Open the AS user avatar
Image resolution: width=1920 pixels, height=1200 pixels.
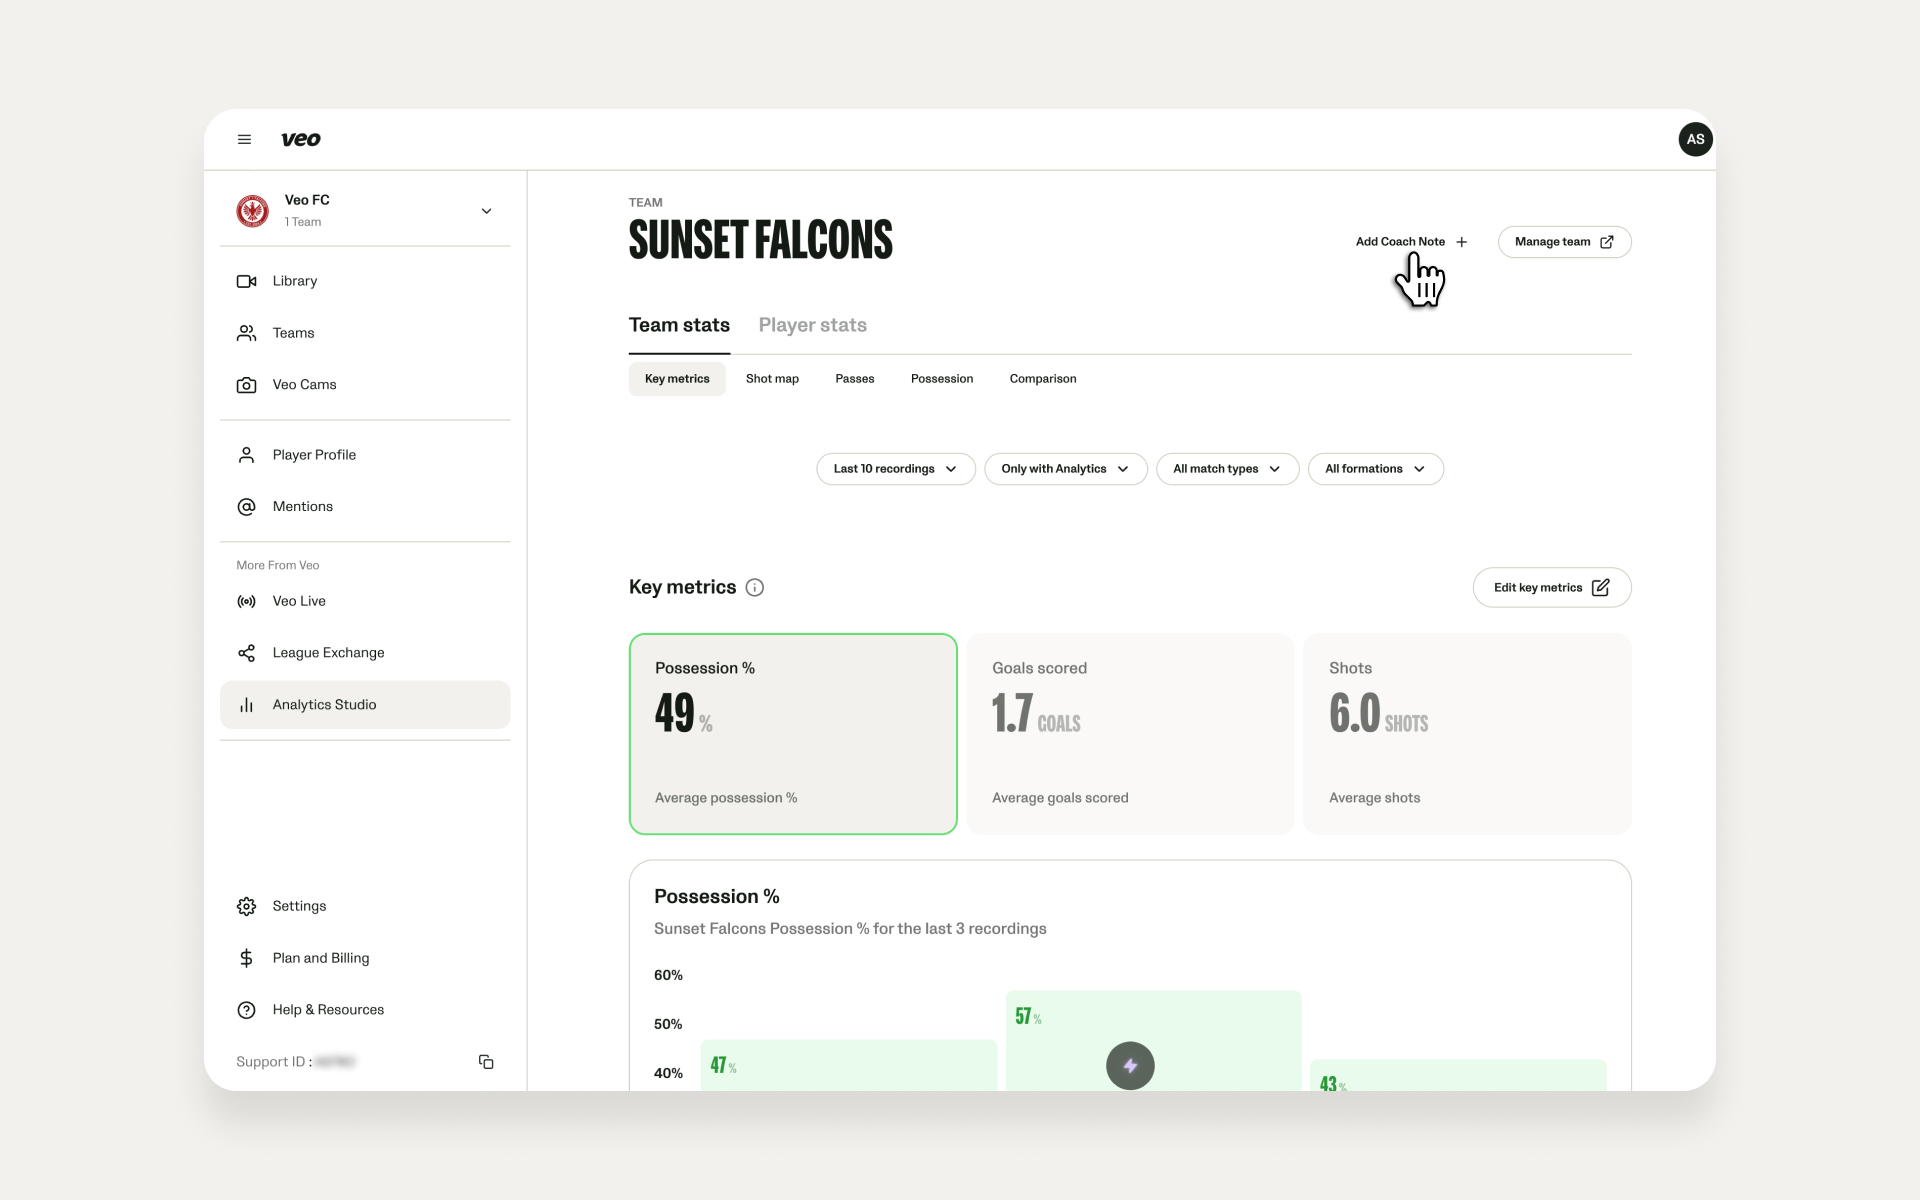coord(1695,140)
